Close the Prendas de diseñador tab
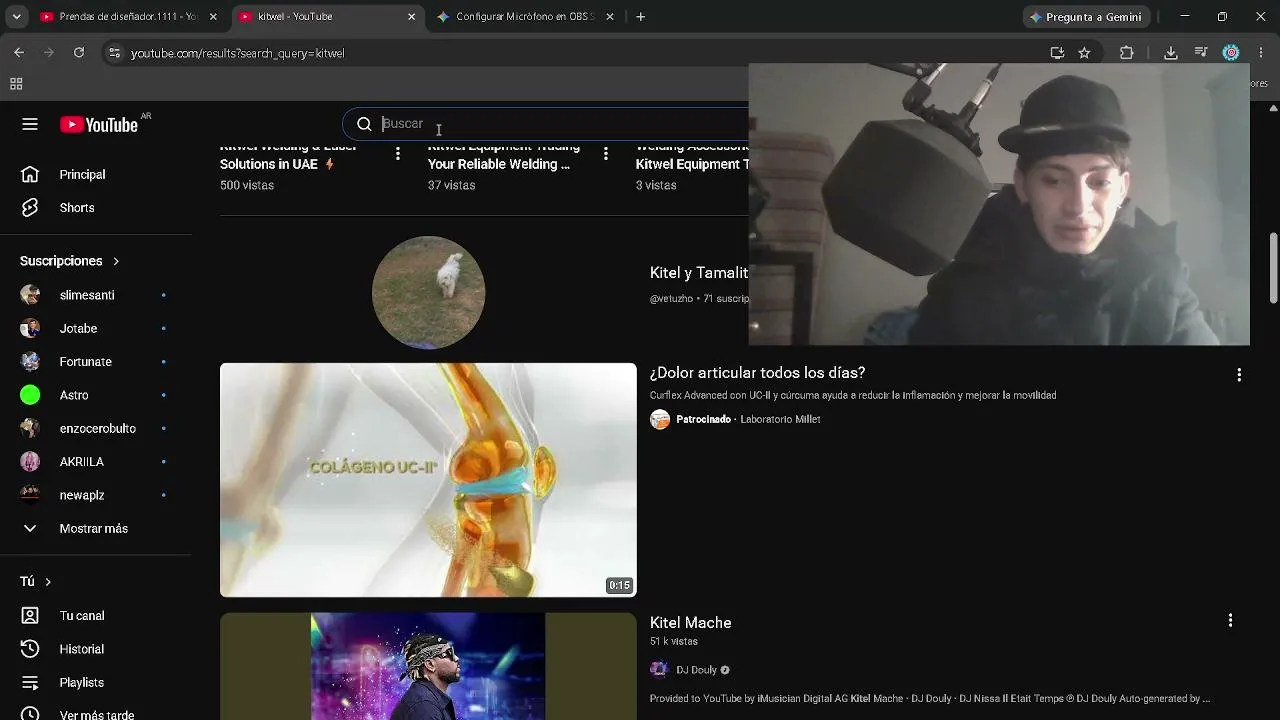 coord(212,17)
